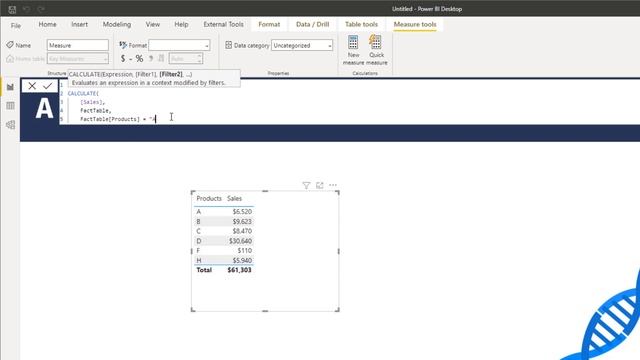This screenshot has height=360, width=640.
Task: Click the Quick measure button
Action: [x=376, y=50]
